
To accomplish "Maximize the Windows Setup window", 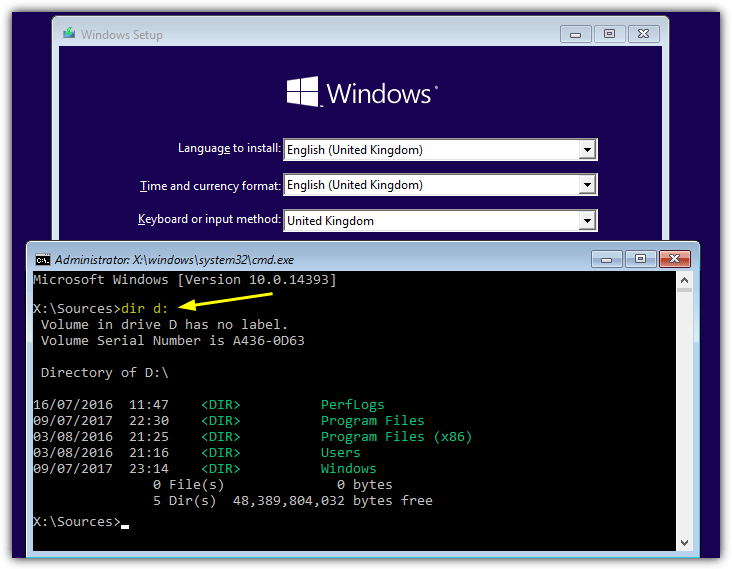I will (609, 34).
